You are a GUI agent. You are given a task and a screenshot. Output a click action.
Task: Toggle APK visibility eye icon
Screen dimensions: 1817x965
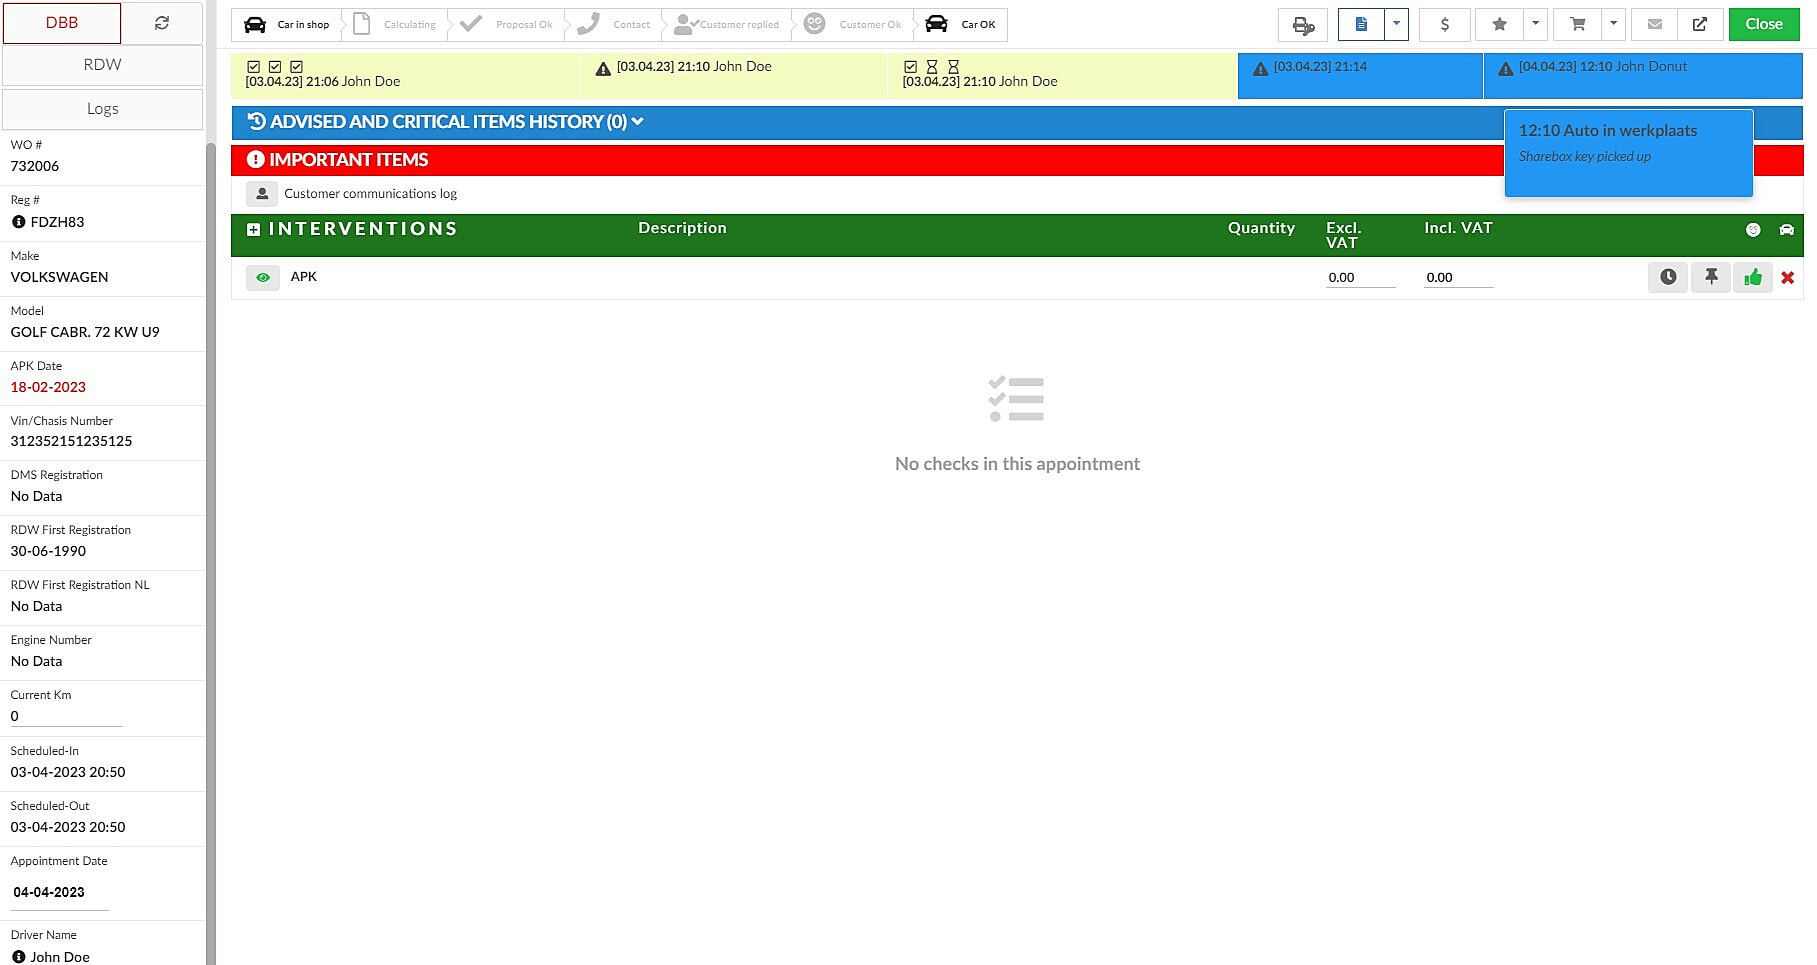coord(263,278)
